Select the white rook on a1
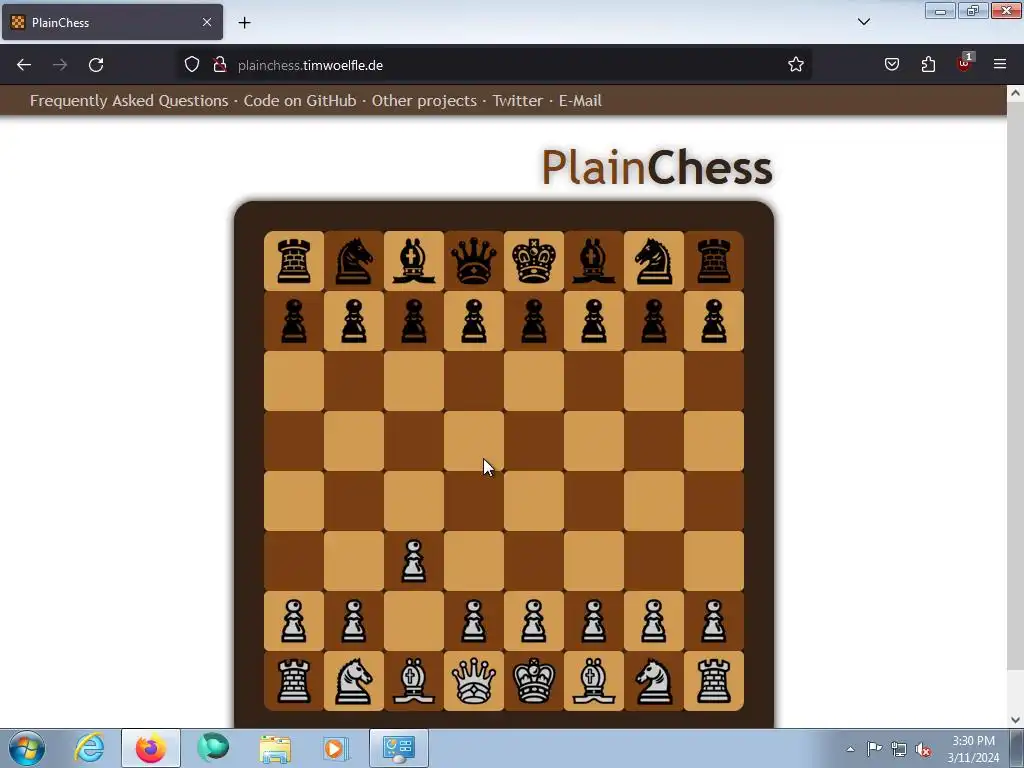This screenshot has width=1024, height=768. [294, 681]
